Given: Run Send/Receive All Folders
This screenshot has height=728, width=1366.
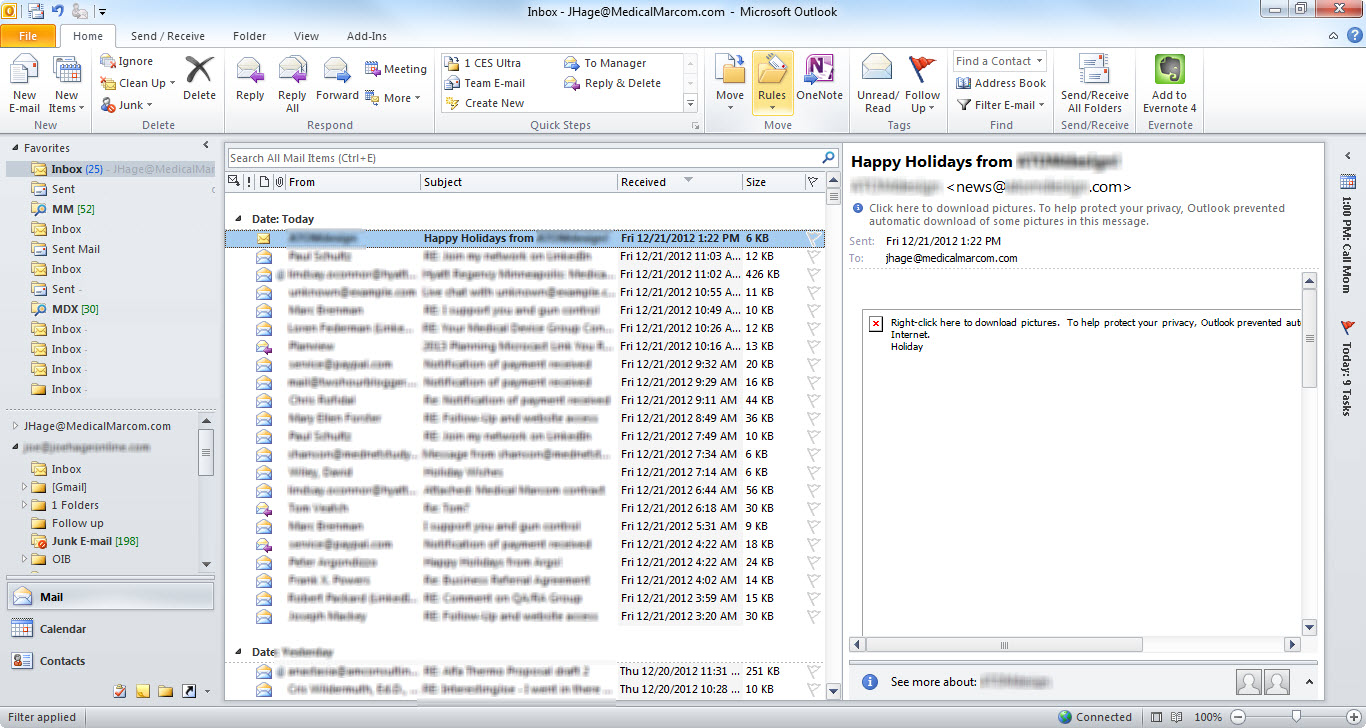Looking at the screenshot, I should coord(1095,84).
